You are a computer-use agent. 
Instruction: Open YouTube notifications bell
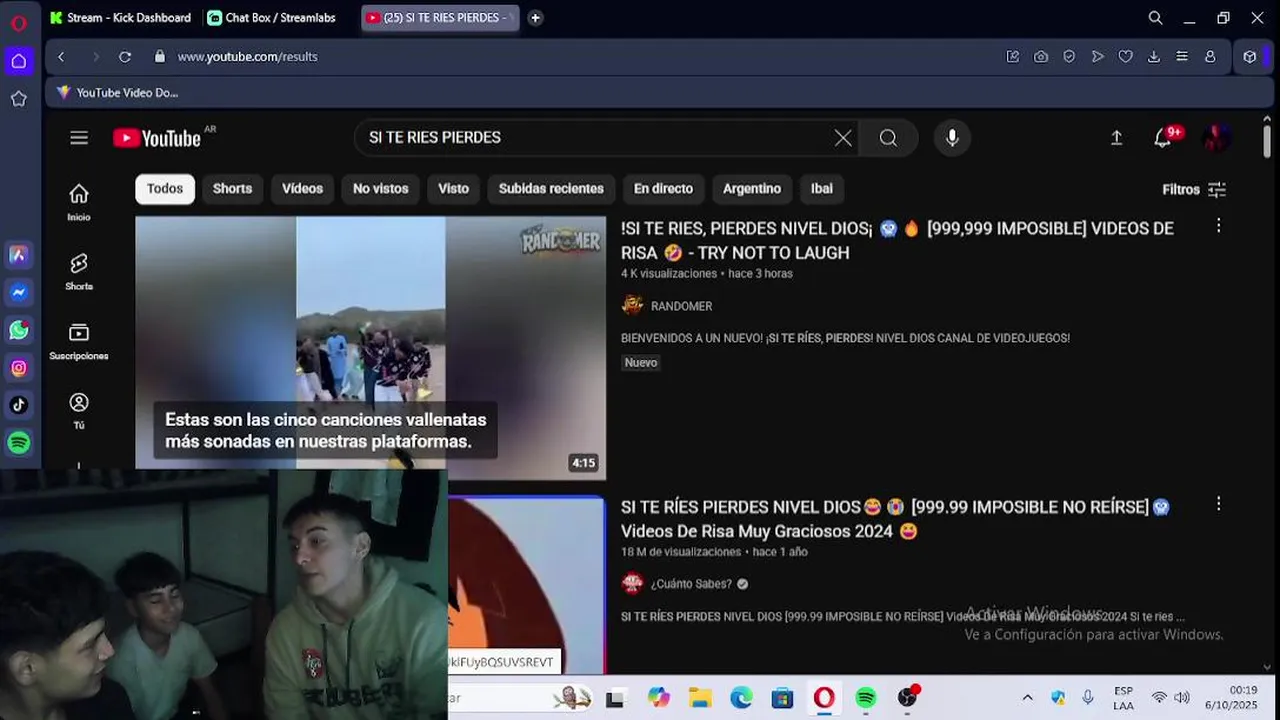pyautogui.click(x=1163, y=138)
